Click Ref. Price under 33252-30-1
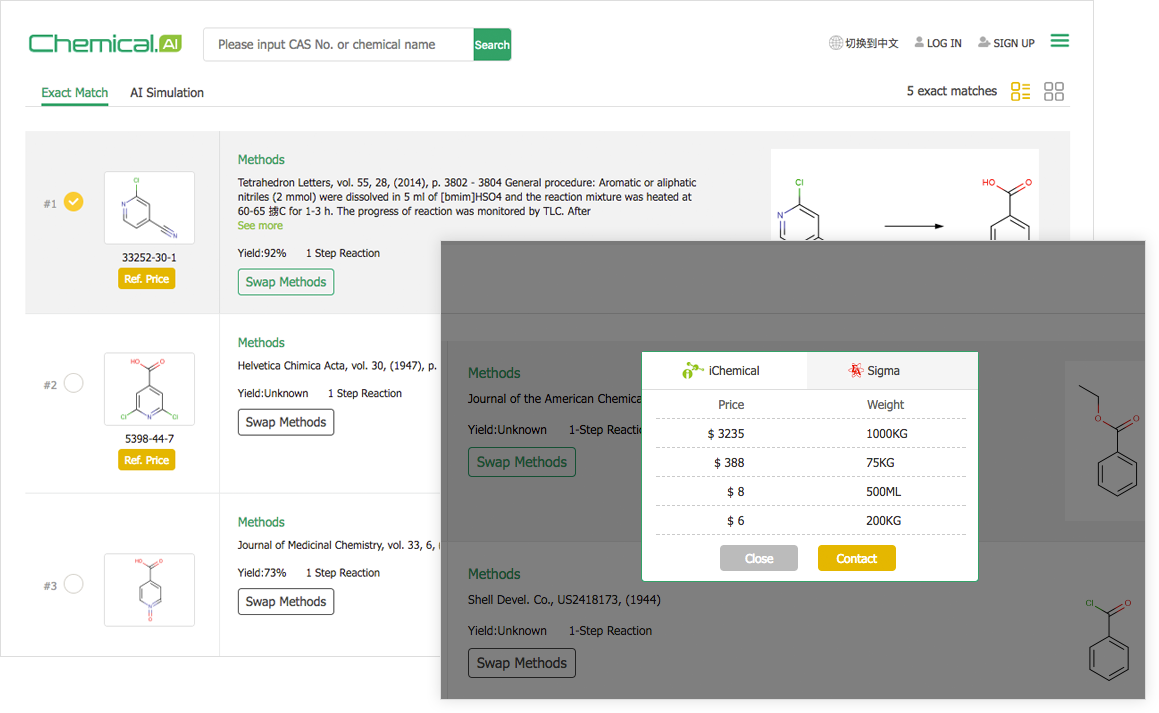This screenshot has height=713, width=1159. pyautogui.click(x=146, y=279)
